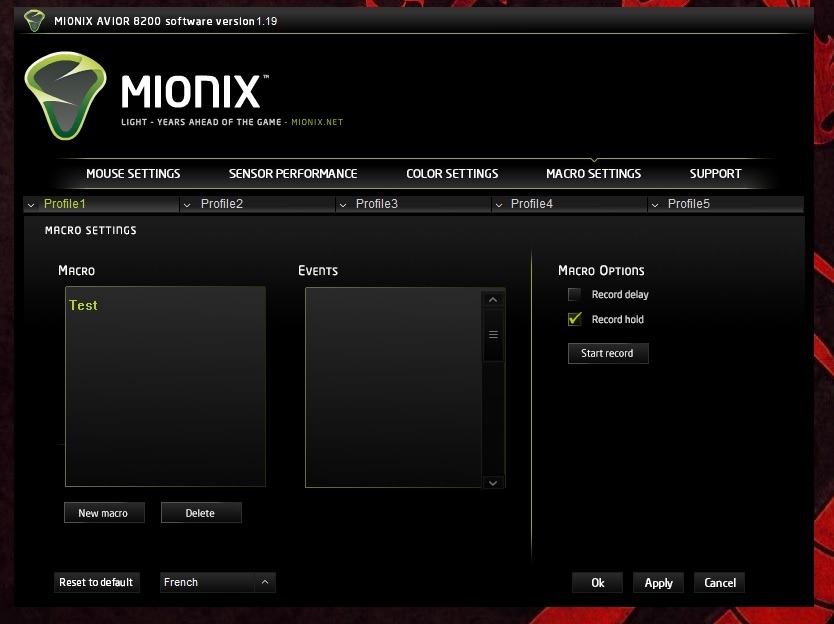Confirm with the Ok button
The image size is (834, 624).
click(597, 583)
